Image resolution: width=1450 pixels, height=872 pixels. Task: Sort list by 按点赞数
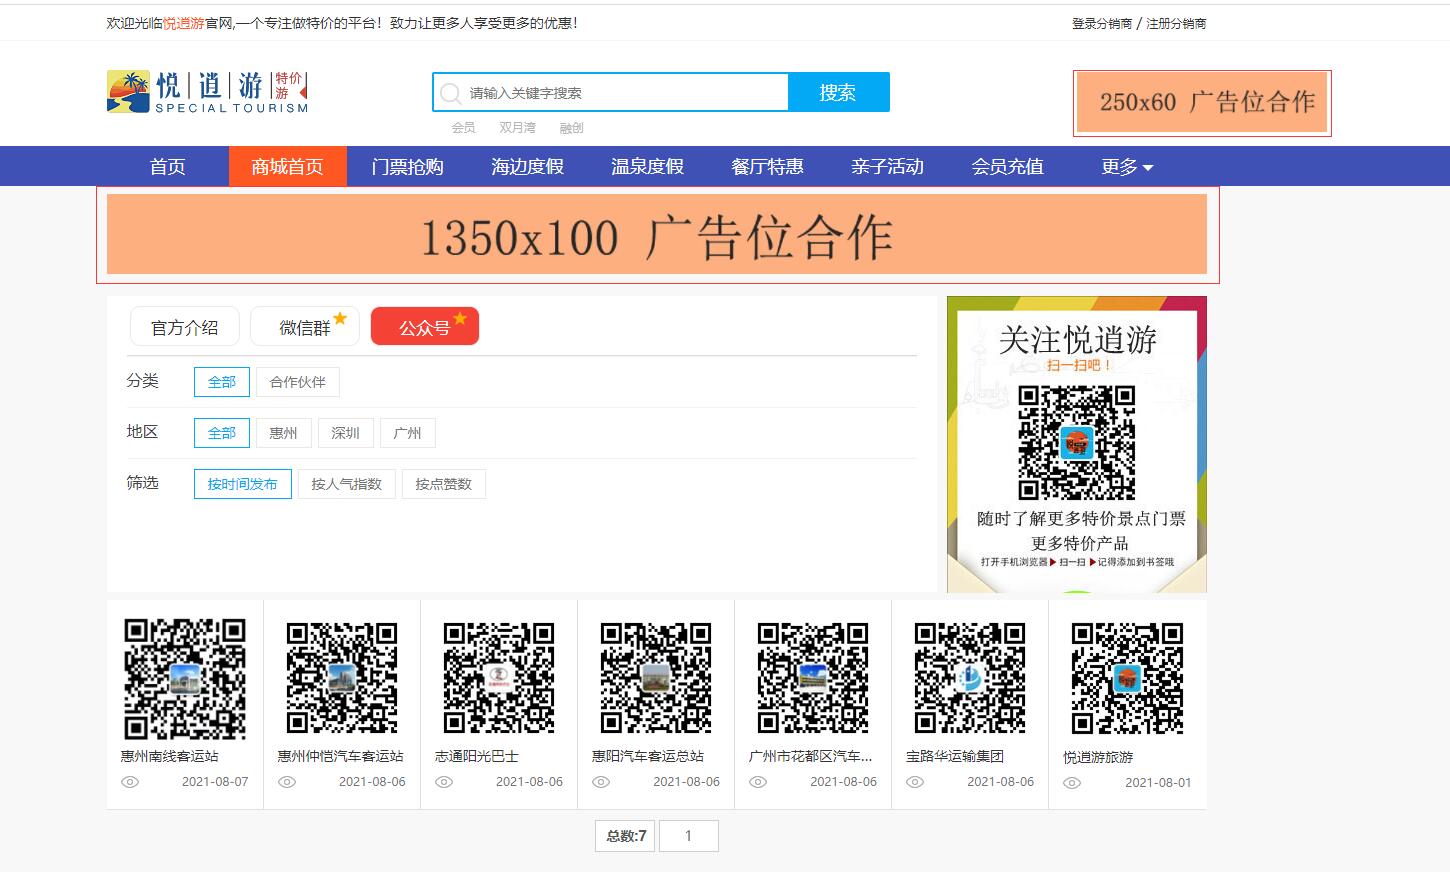[x=443, y=484]
